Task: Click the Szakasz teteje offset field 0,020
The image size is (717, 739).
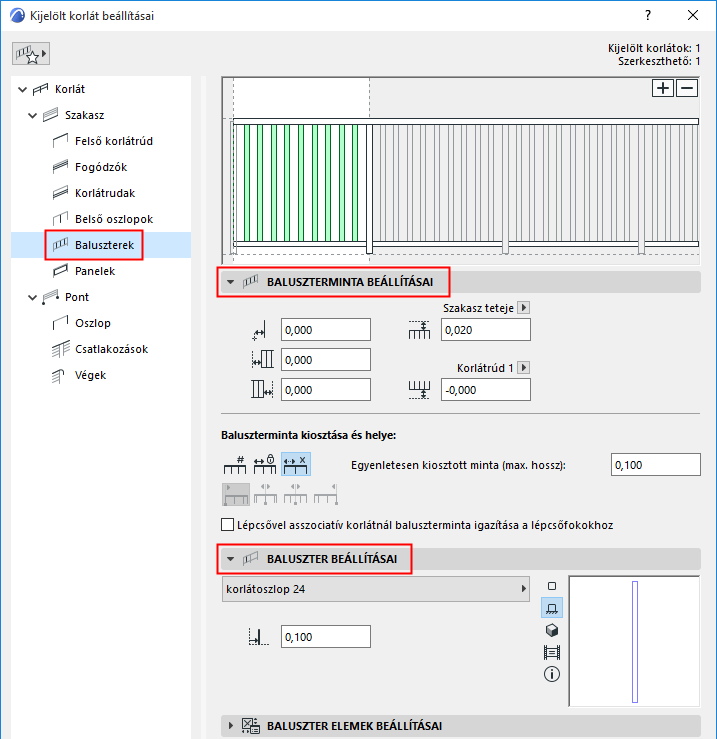Action: tap(486, 330)
